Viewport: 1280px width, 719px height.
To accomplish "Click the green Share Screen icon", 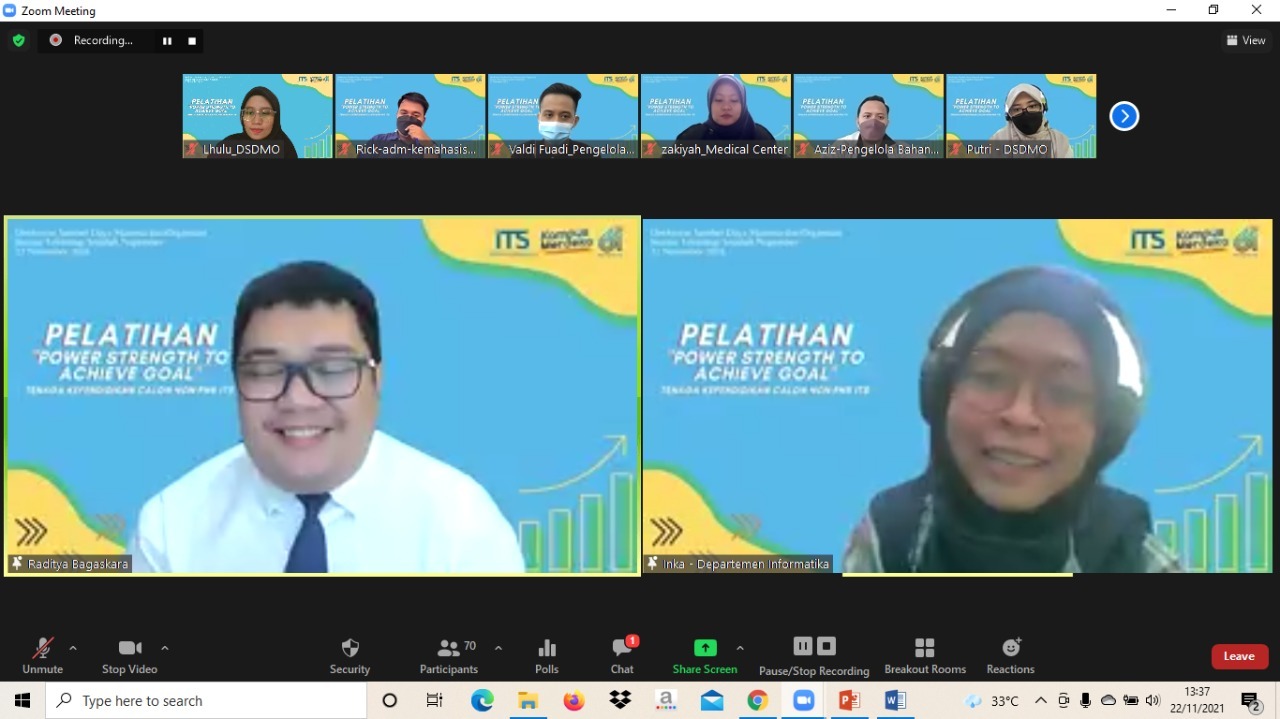I will click(x=705, y=648).
